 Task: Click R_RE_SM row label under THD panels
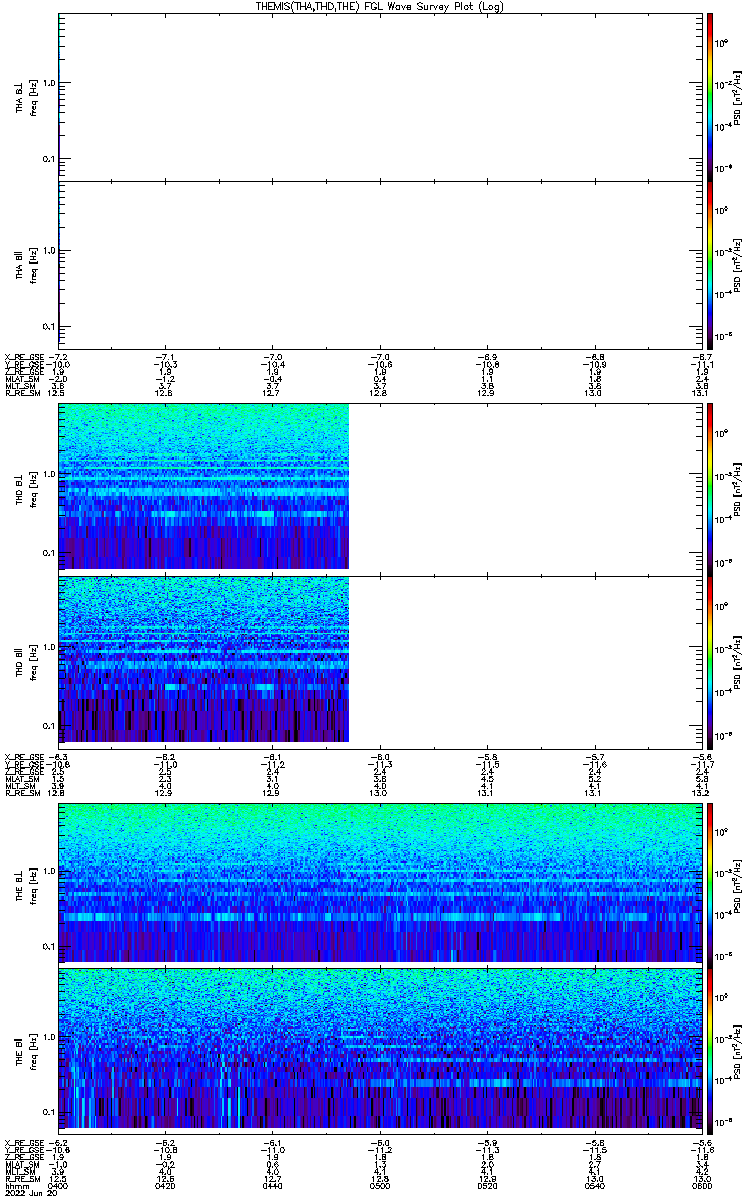(x=22, y=793)
